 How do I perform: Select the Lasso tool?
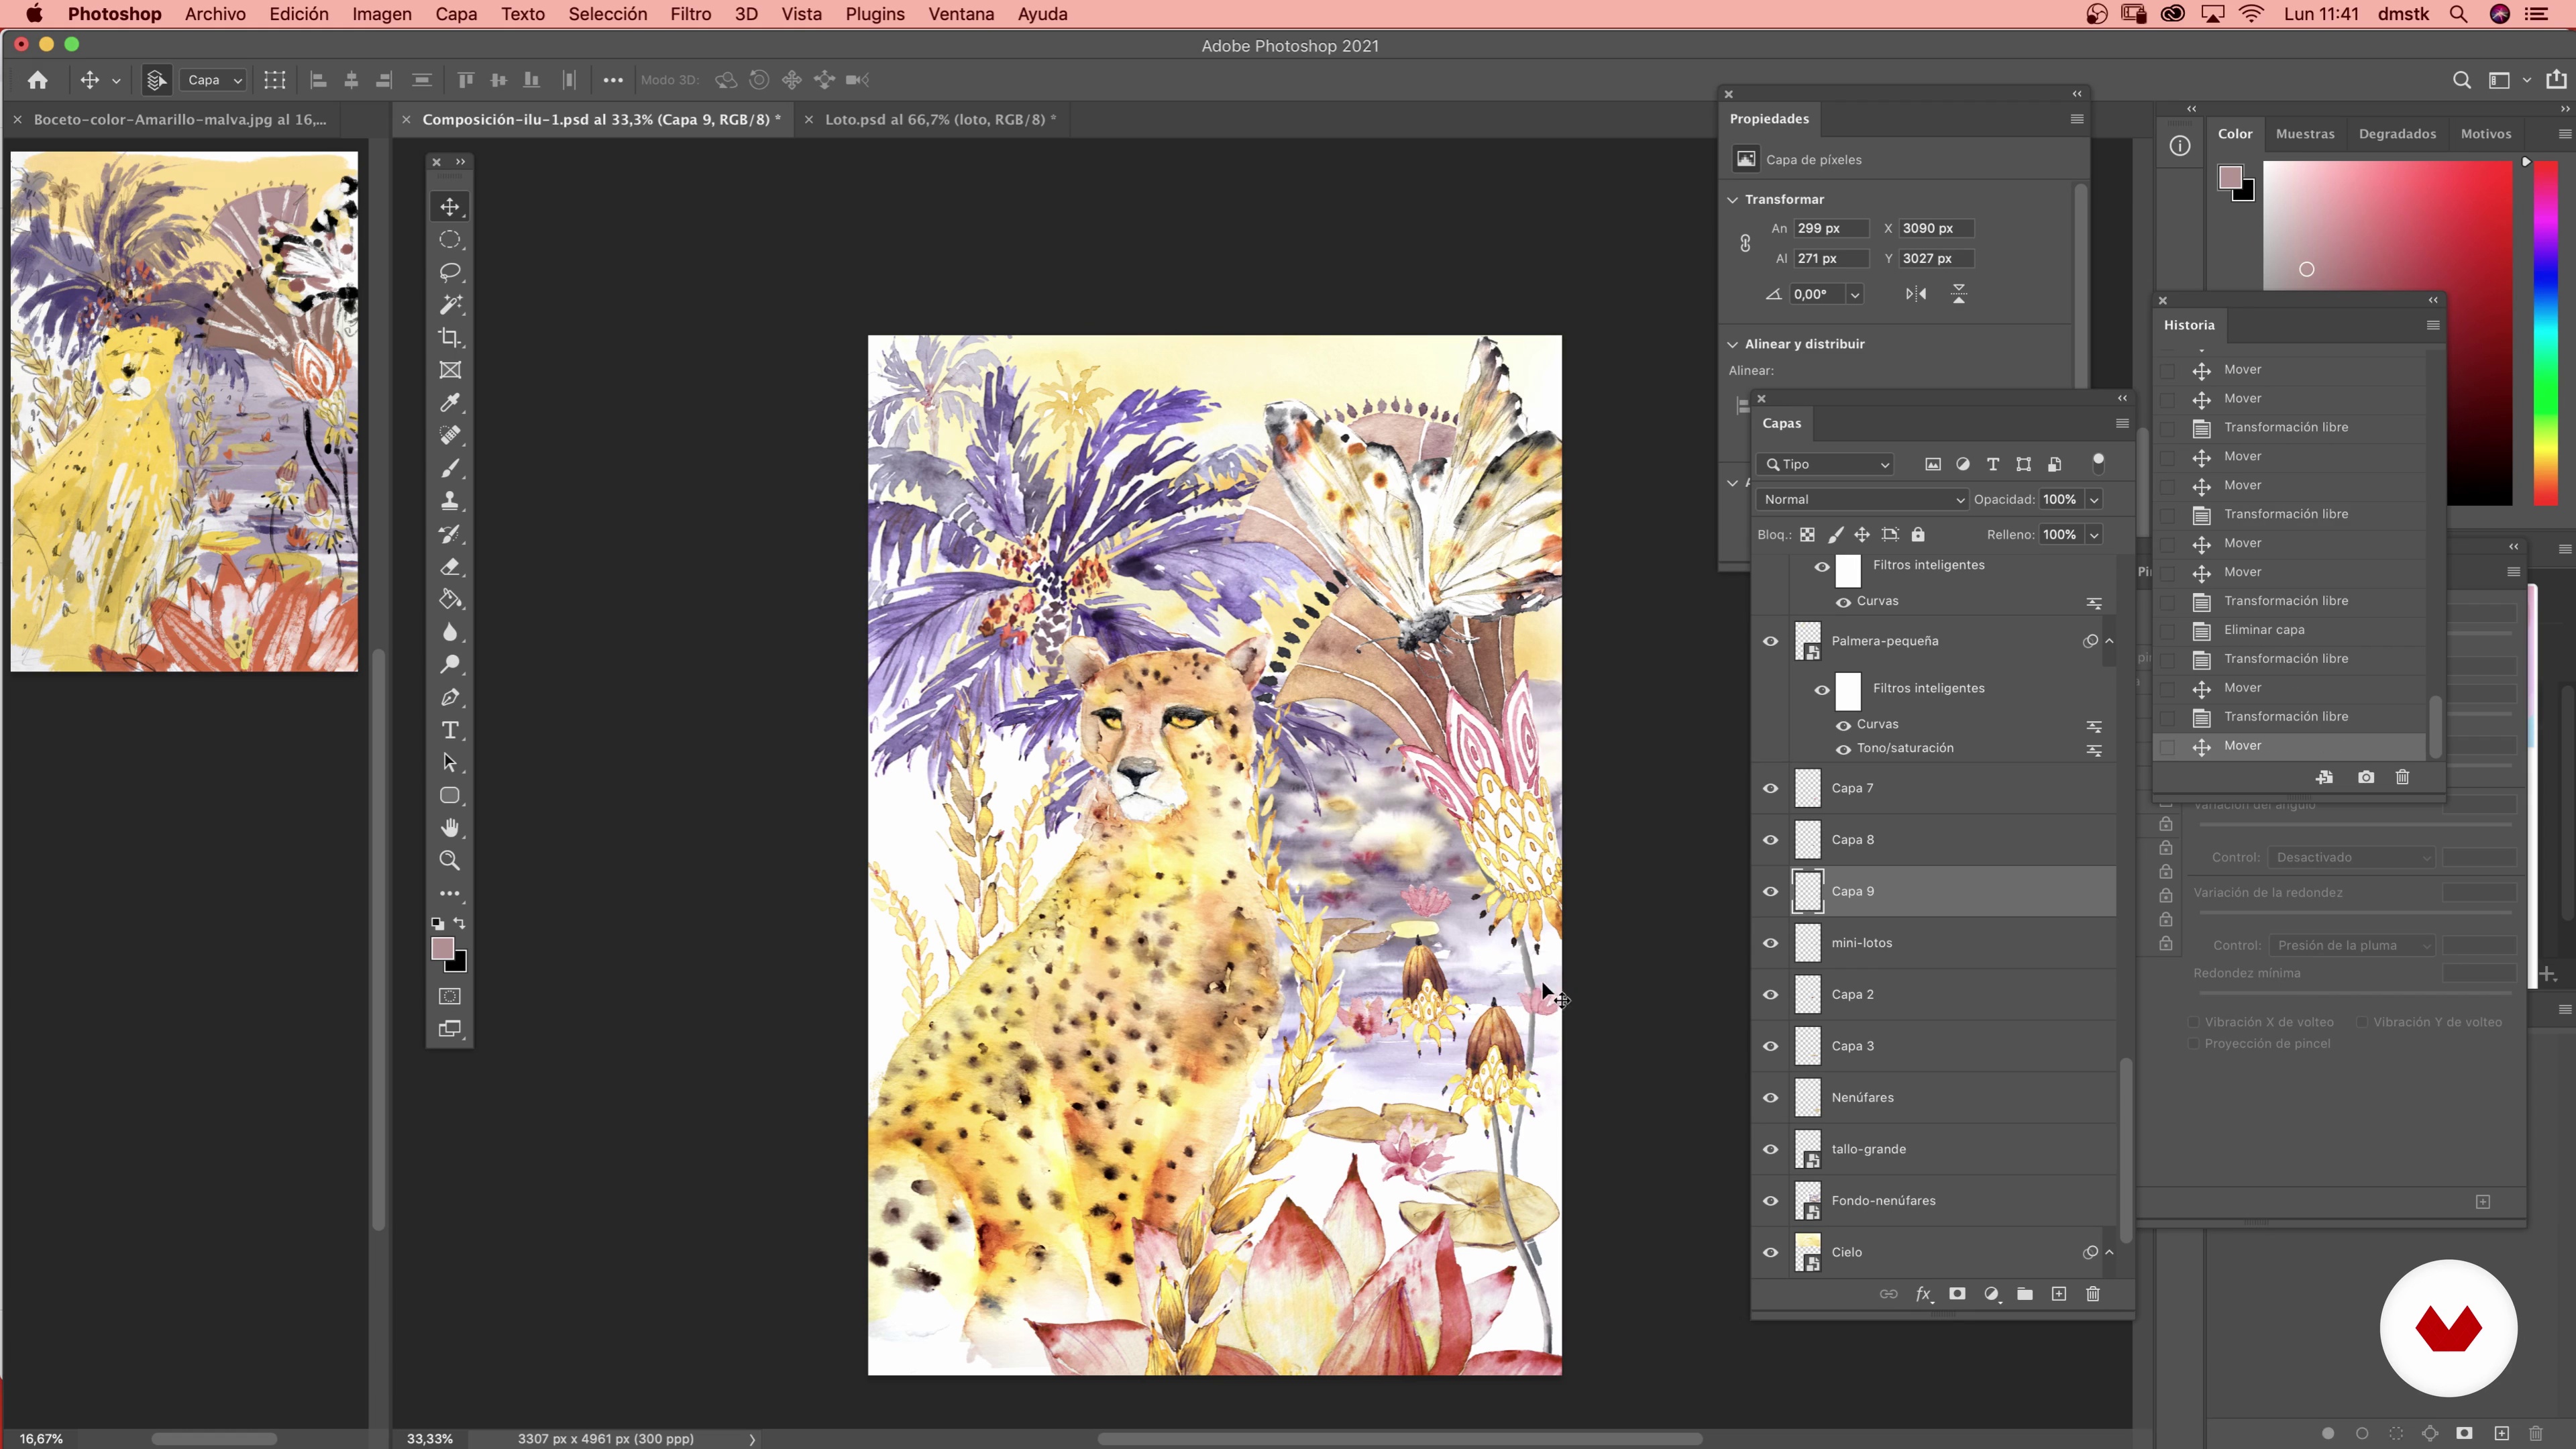pyautogui.click(x=450, y=272)
